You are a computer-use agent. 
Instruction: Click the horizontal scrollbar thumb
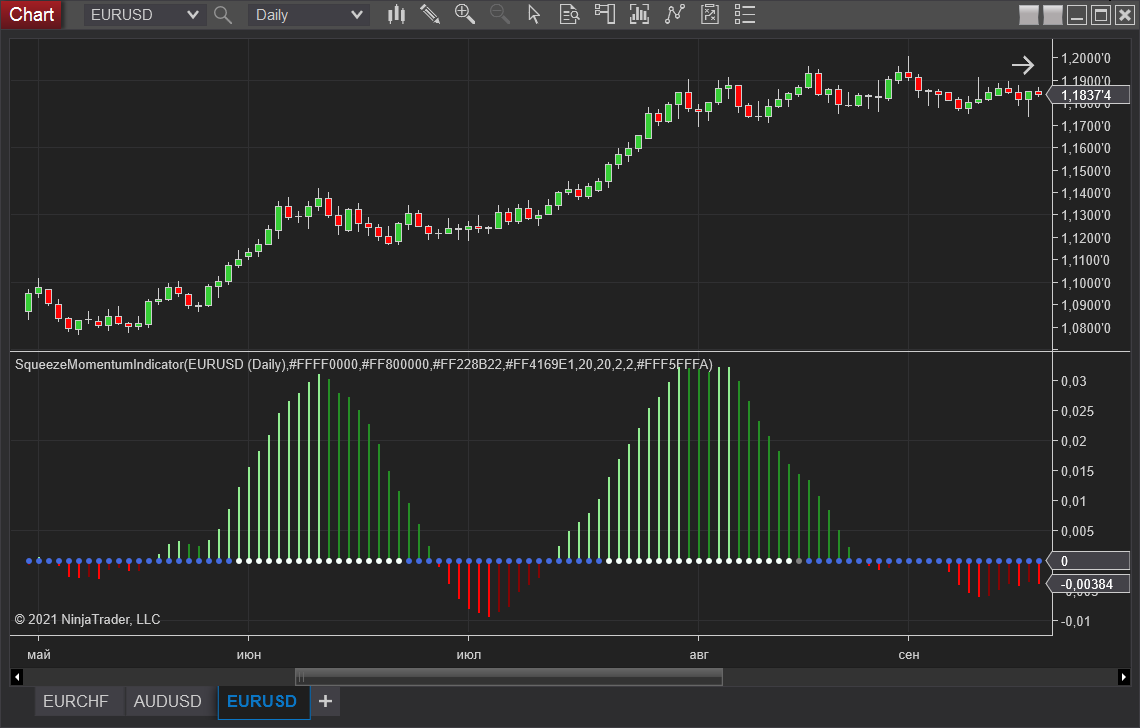click(x=508, y=677)
